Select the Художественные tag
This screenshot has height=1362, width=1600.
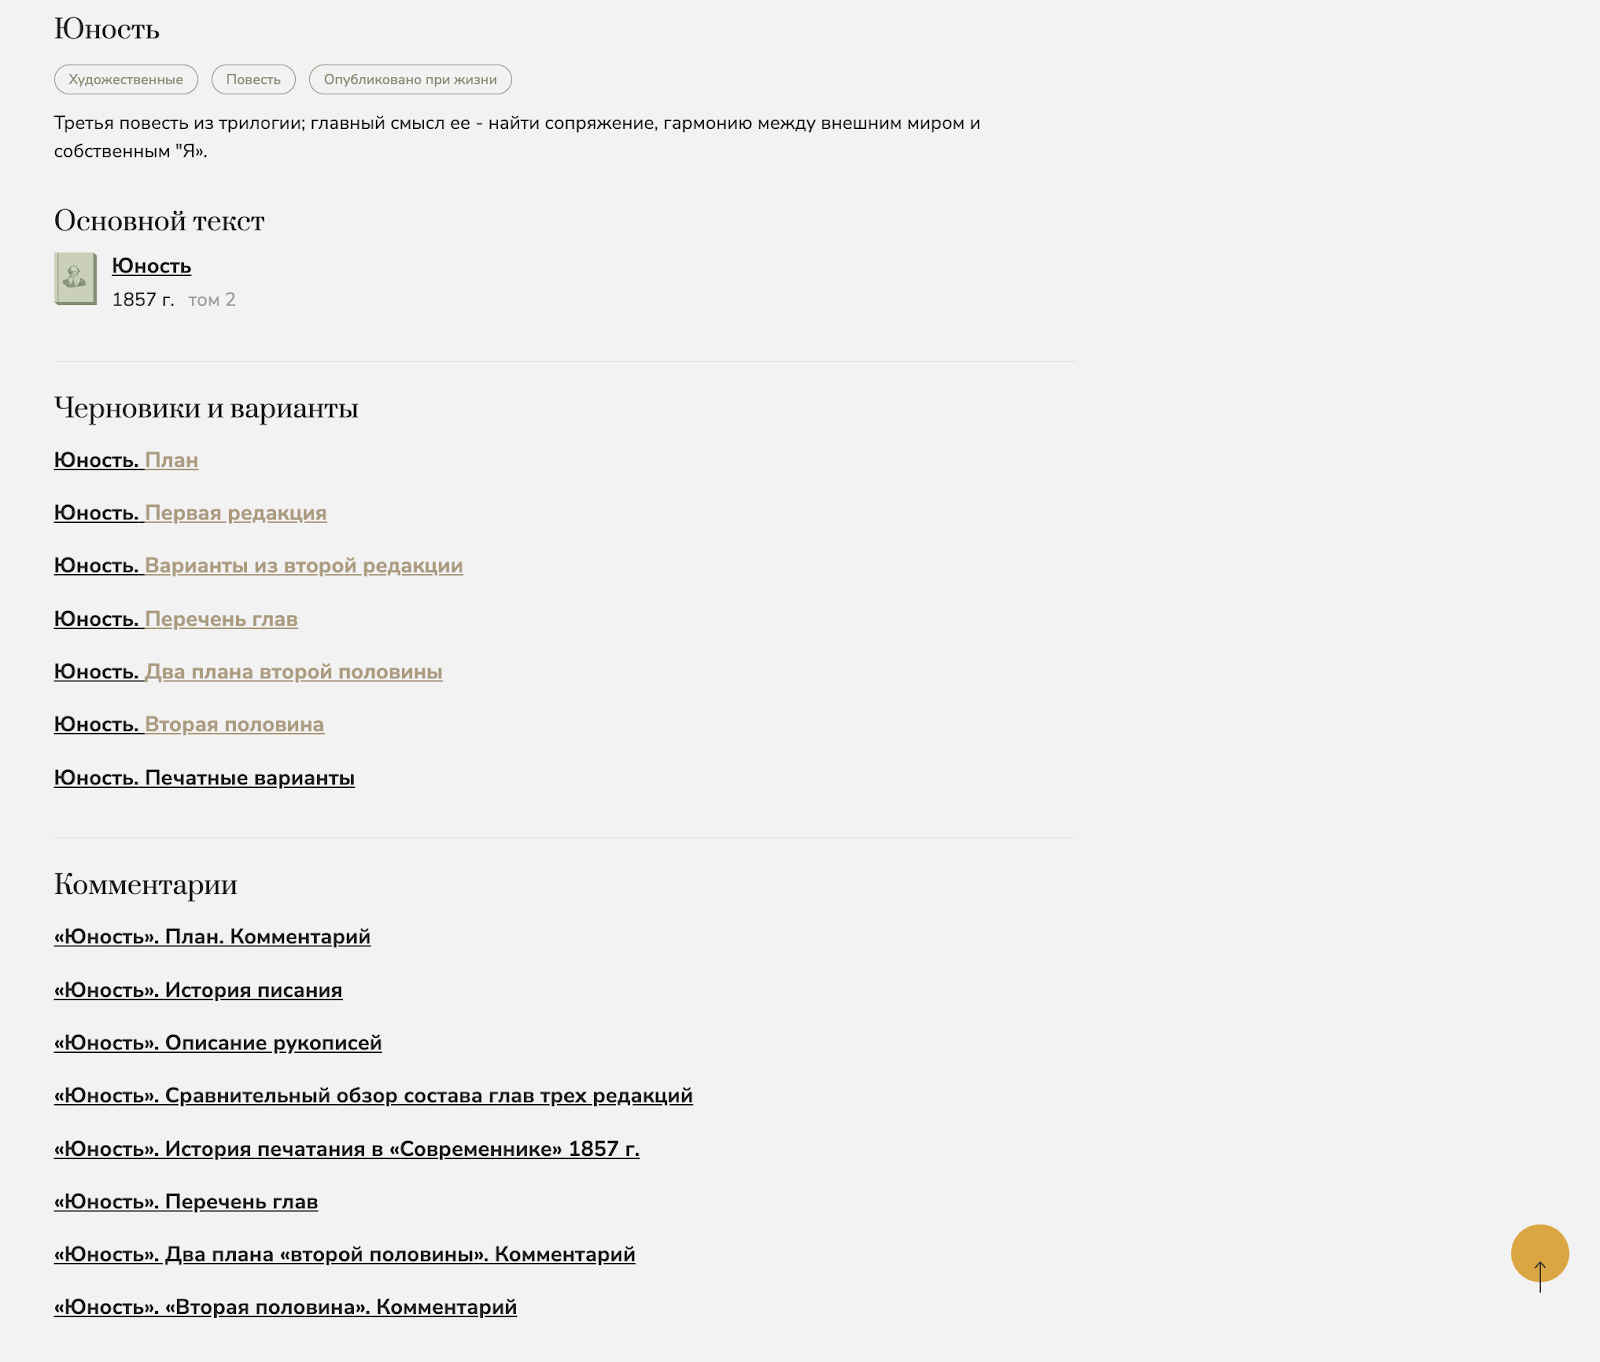[126, 80]
